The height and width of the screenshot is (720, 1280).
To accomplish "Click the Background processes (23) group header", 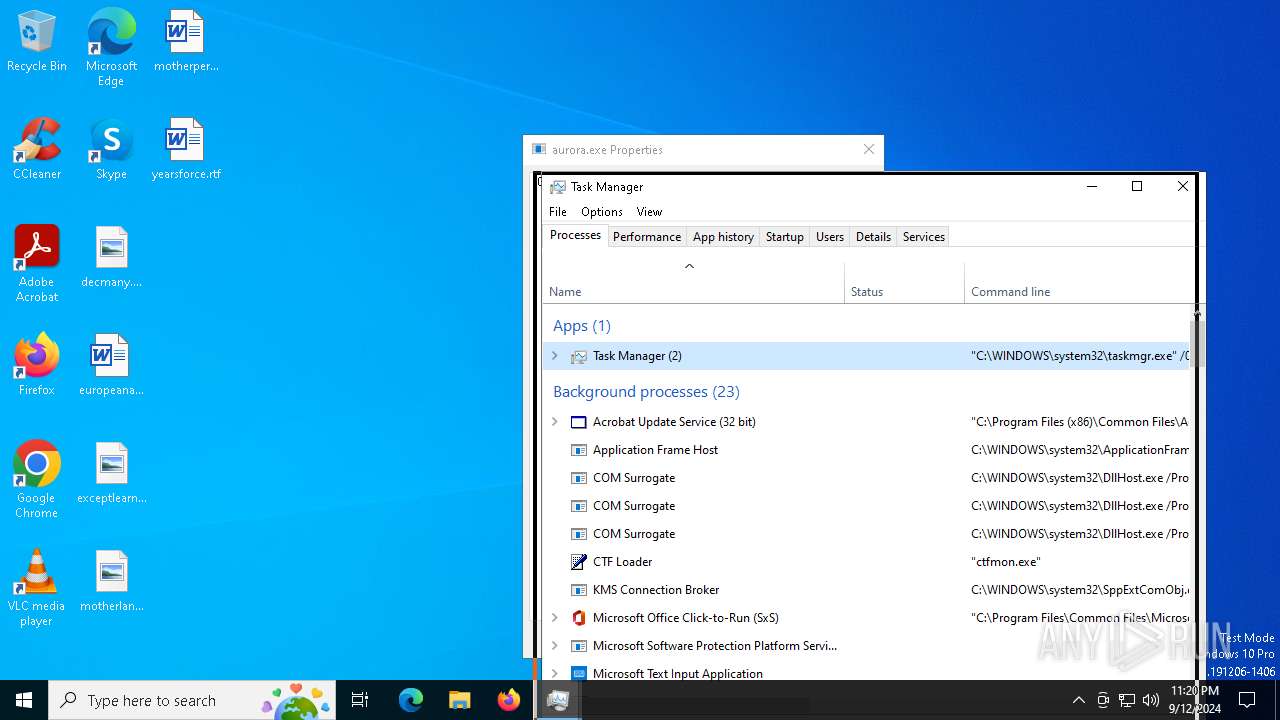I will pyautogui.click(x=646, y=392).
